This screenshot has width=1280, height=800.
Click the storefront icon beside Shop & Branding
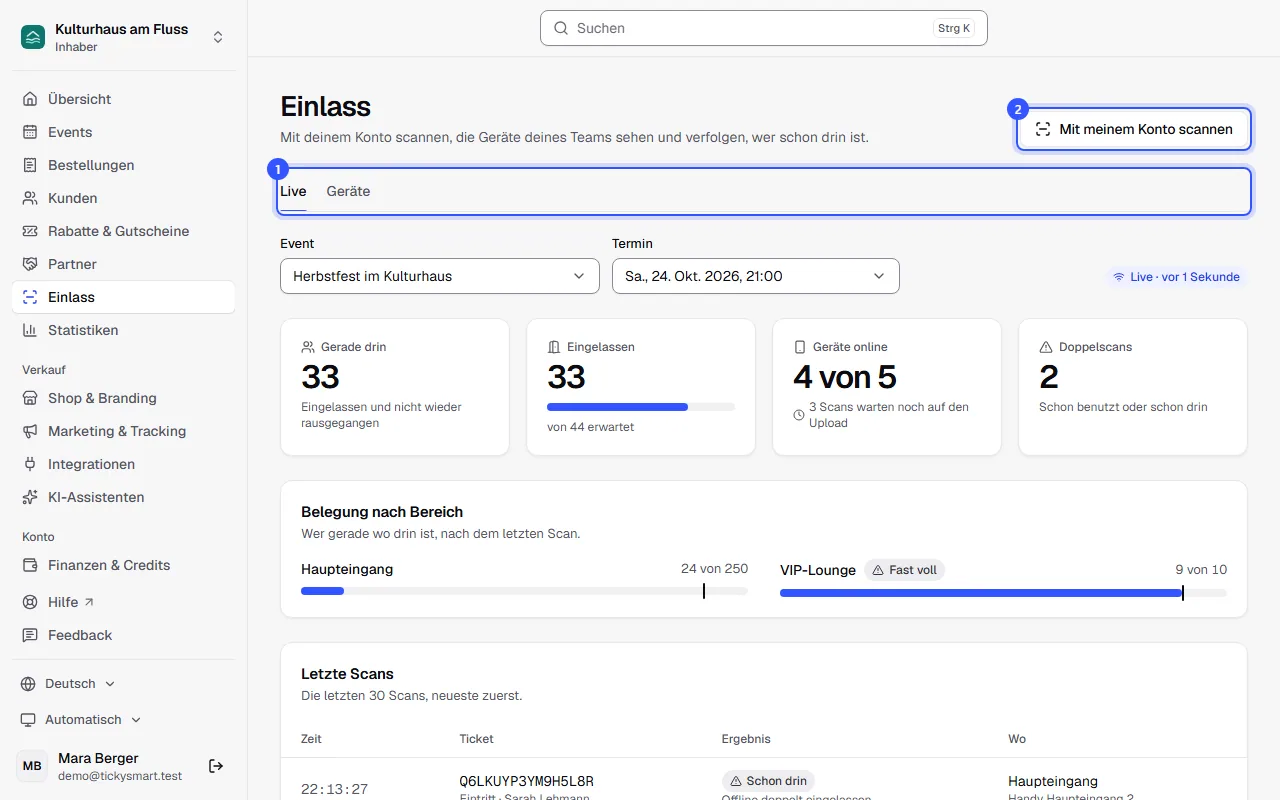click(x=30, y=398)
